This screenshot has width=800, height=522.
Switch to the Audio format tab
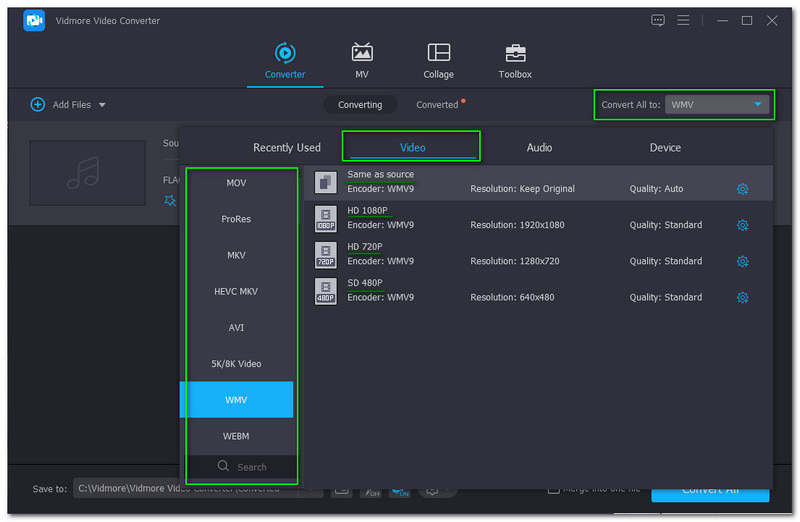[539, 147]
